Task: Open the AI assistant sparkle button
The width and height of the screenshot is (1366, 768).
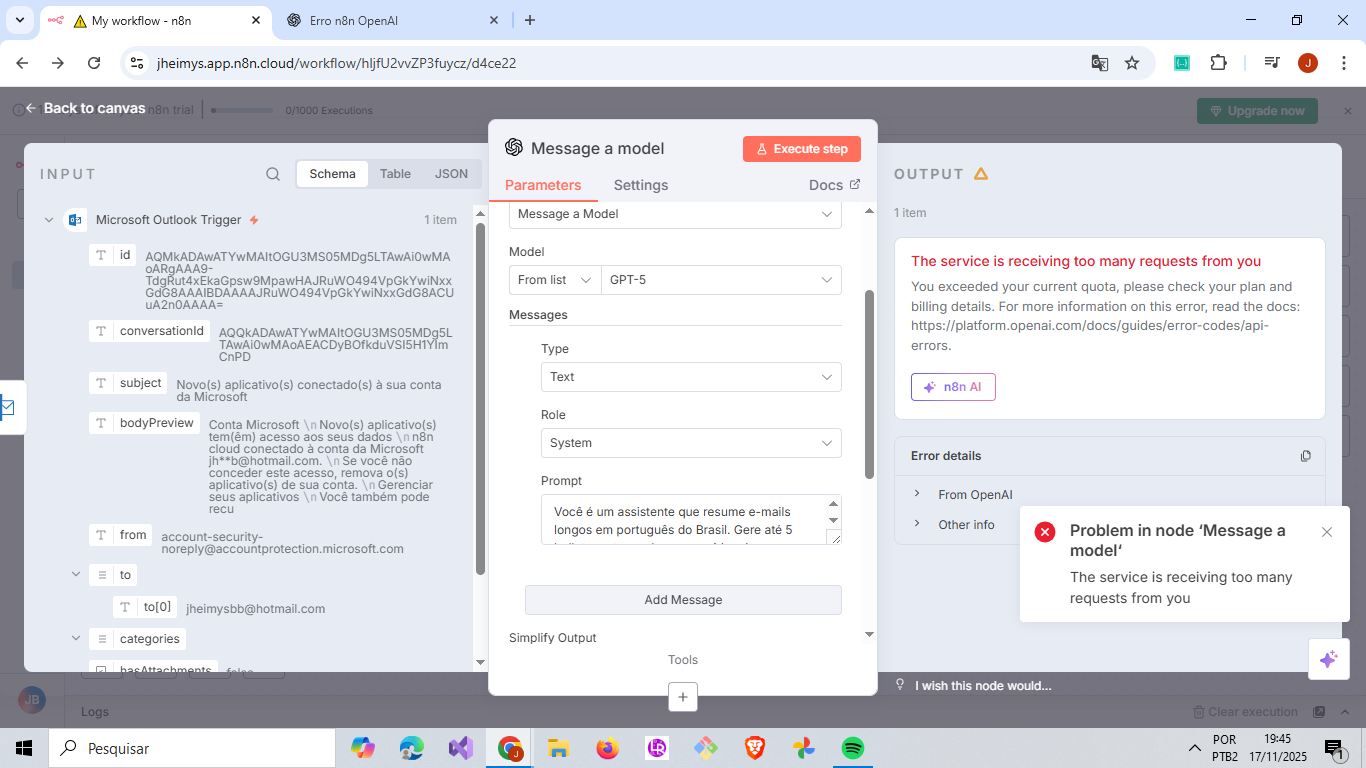Action: coord(1329,659)
